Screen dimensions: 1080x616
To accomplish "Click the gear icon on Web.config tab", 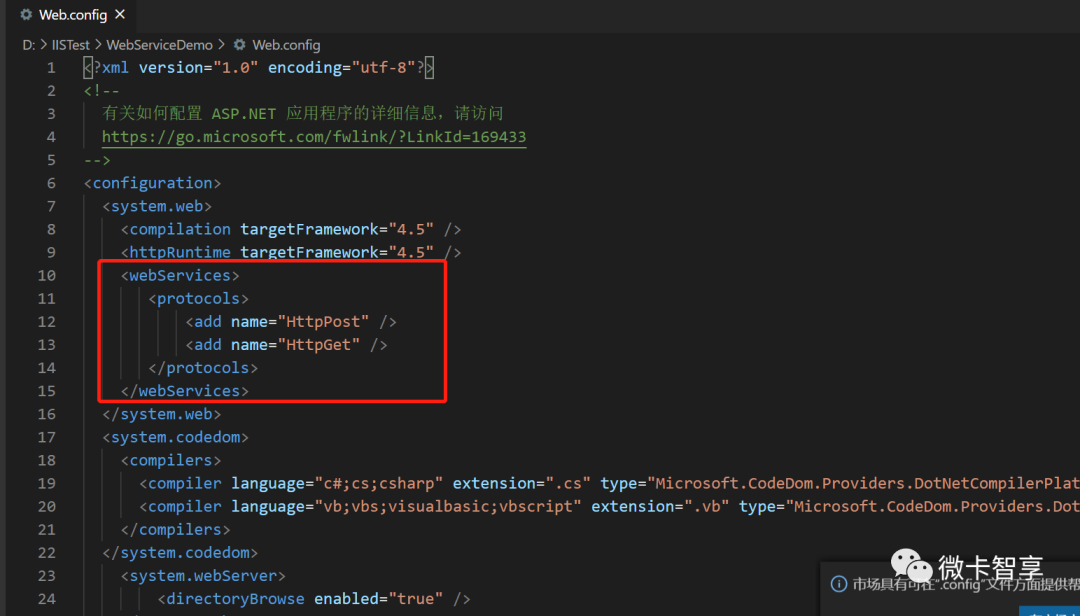I will pos(26,14).
